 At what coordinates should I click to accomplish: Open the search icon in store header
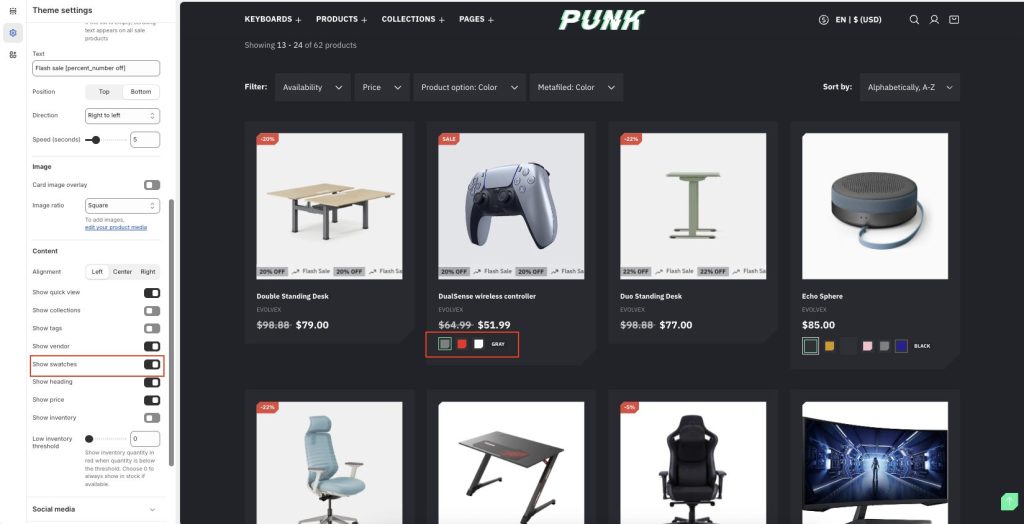tap(914, 20)
